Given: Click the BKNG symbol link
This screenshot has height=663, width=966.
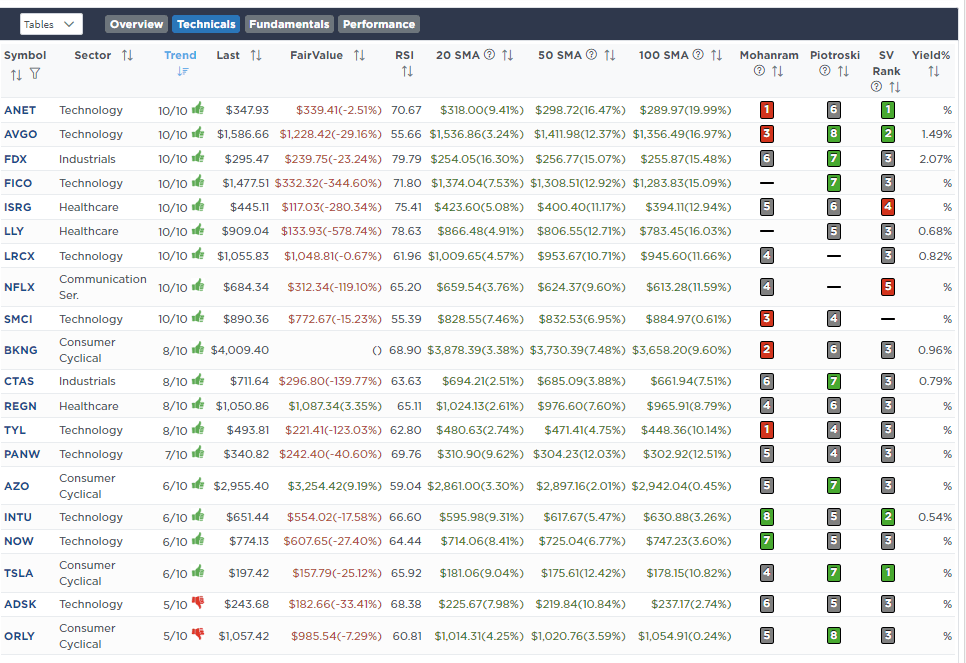Looking at the screenshot, I should pos(19,350).
